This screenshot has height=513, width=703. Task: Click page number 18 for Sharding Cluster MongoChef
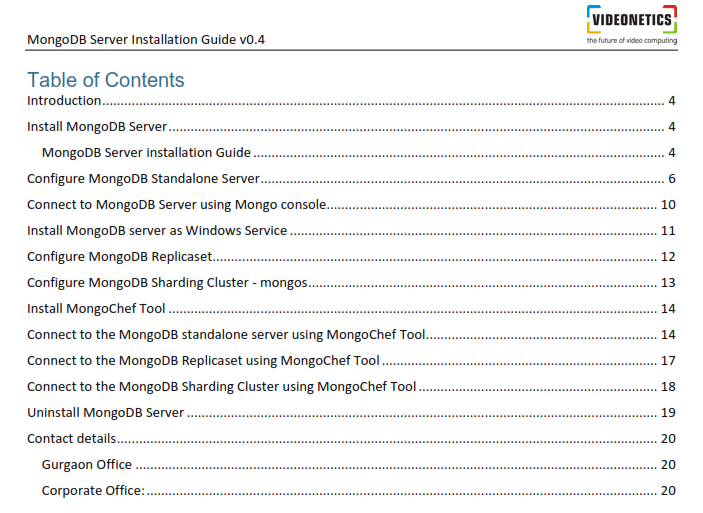[x=668, y=387]
